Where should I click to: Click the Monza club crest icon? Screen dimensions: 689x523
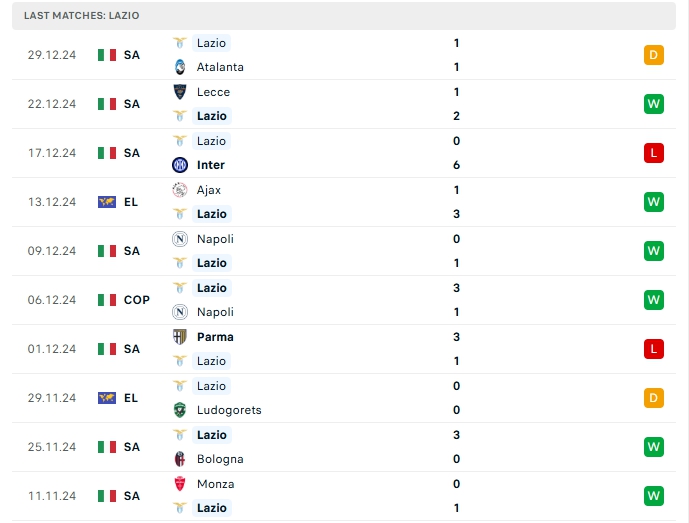(180, 484)
